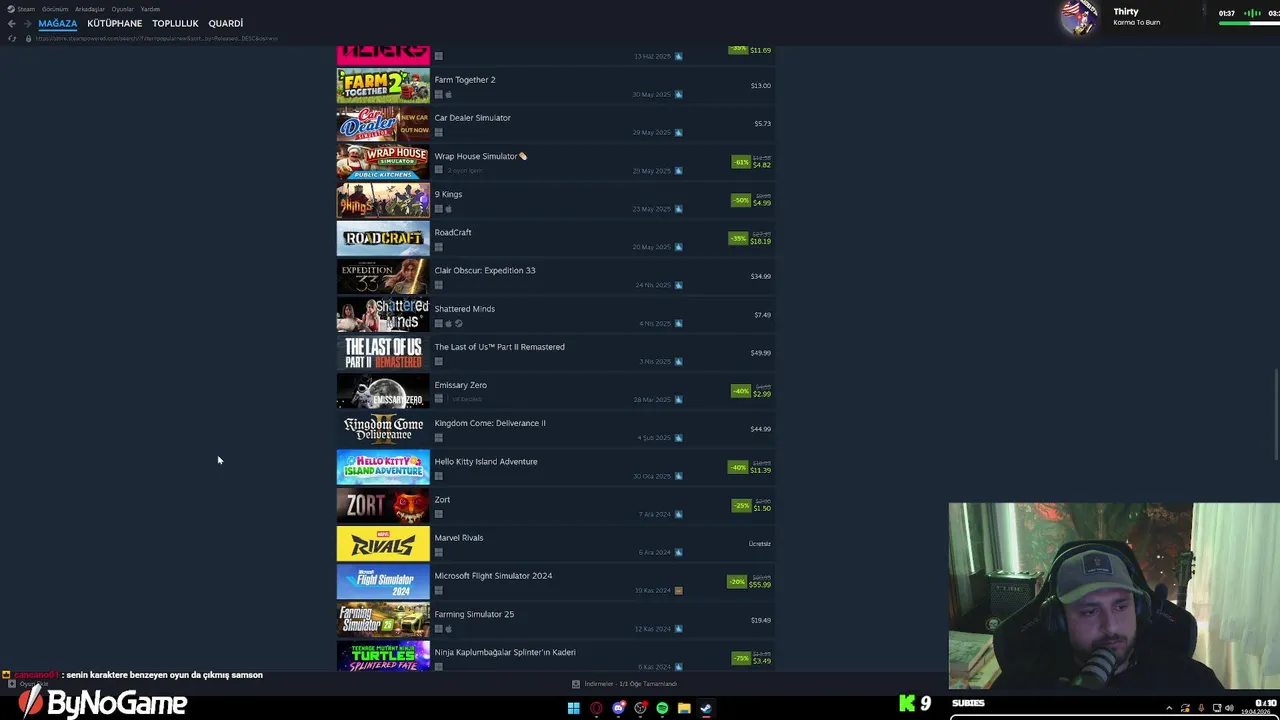Switch to the TOPLULUK tab
This screenshot has width=1280, height=720.
pos(175,23)
